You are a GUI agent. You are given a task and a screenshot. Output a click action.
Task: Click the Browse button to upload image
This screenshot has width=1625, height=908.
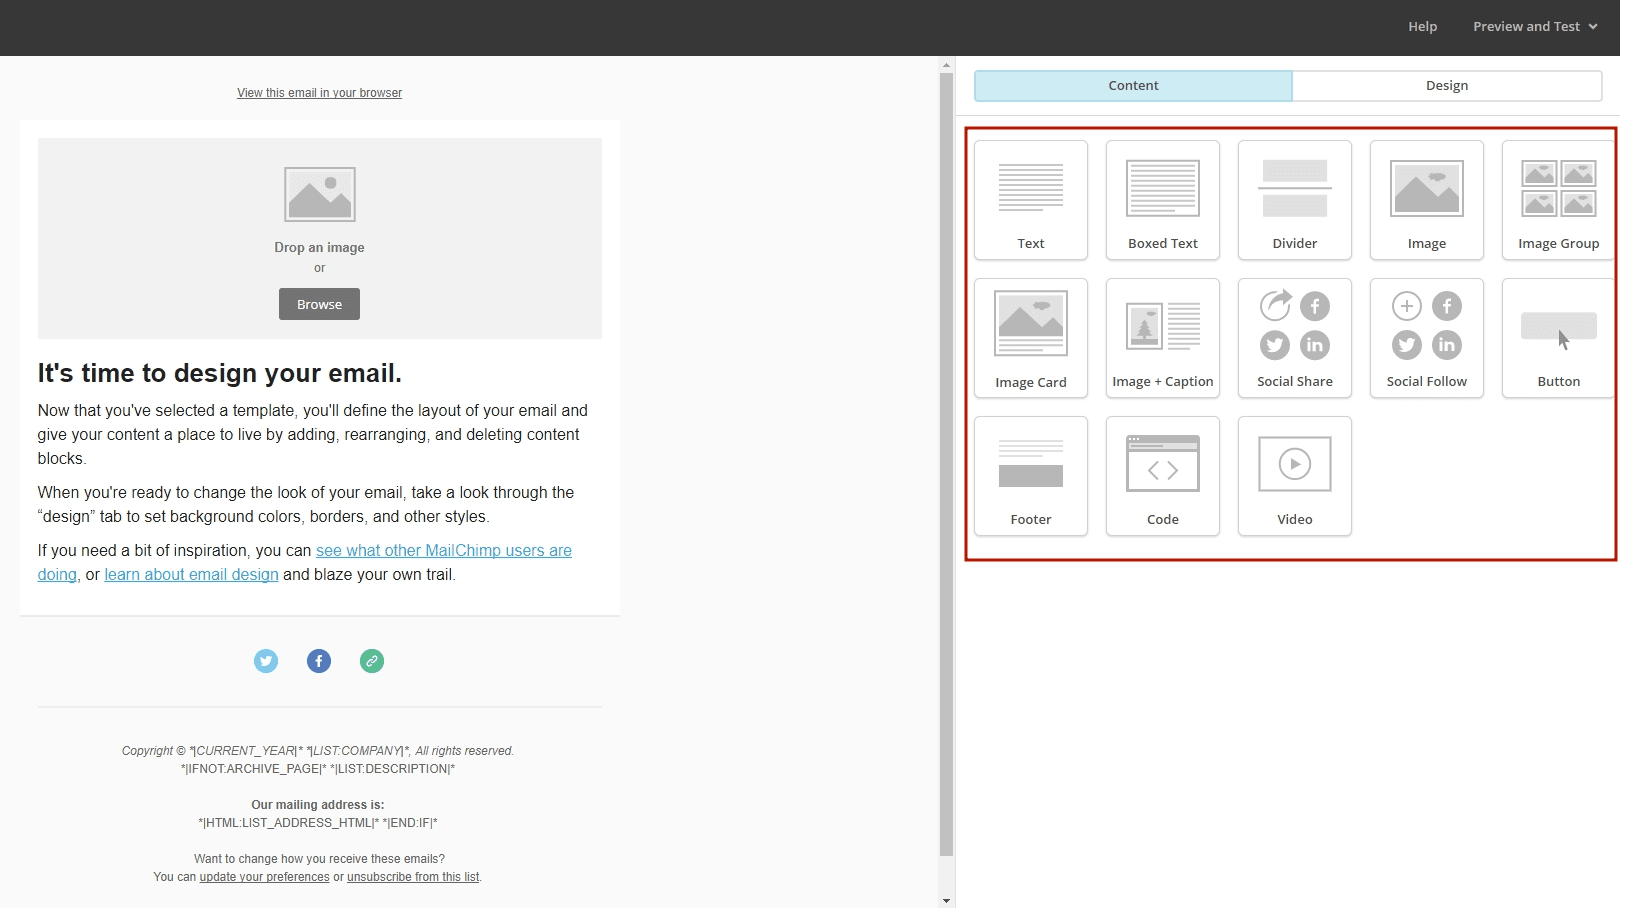pos(319,304)
